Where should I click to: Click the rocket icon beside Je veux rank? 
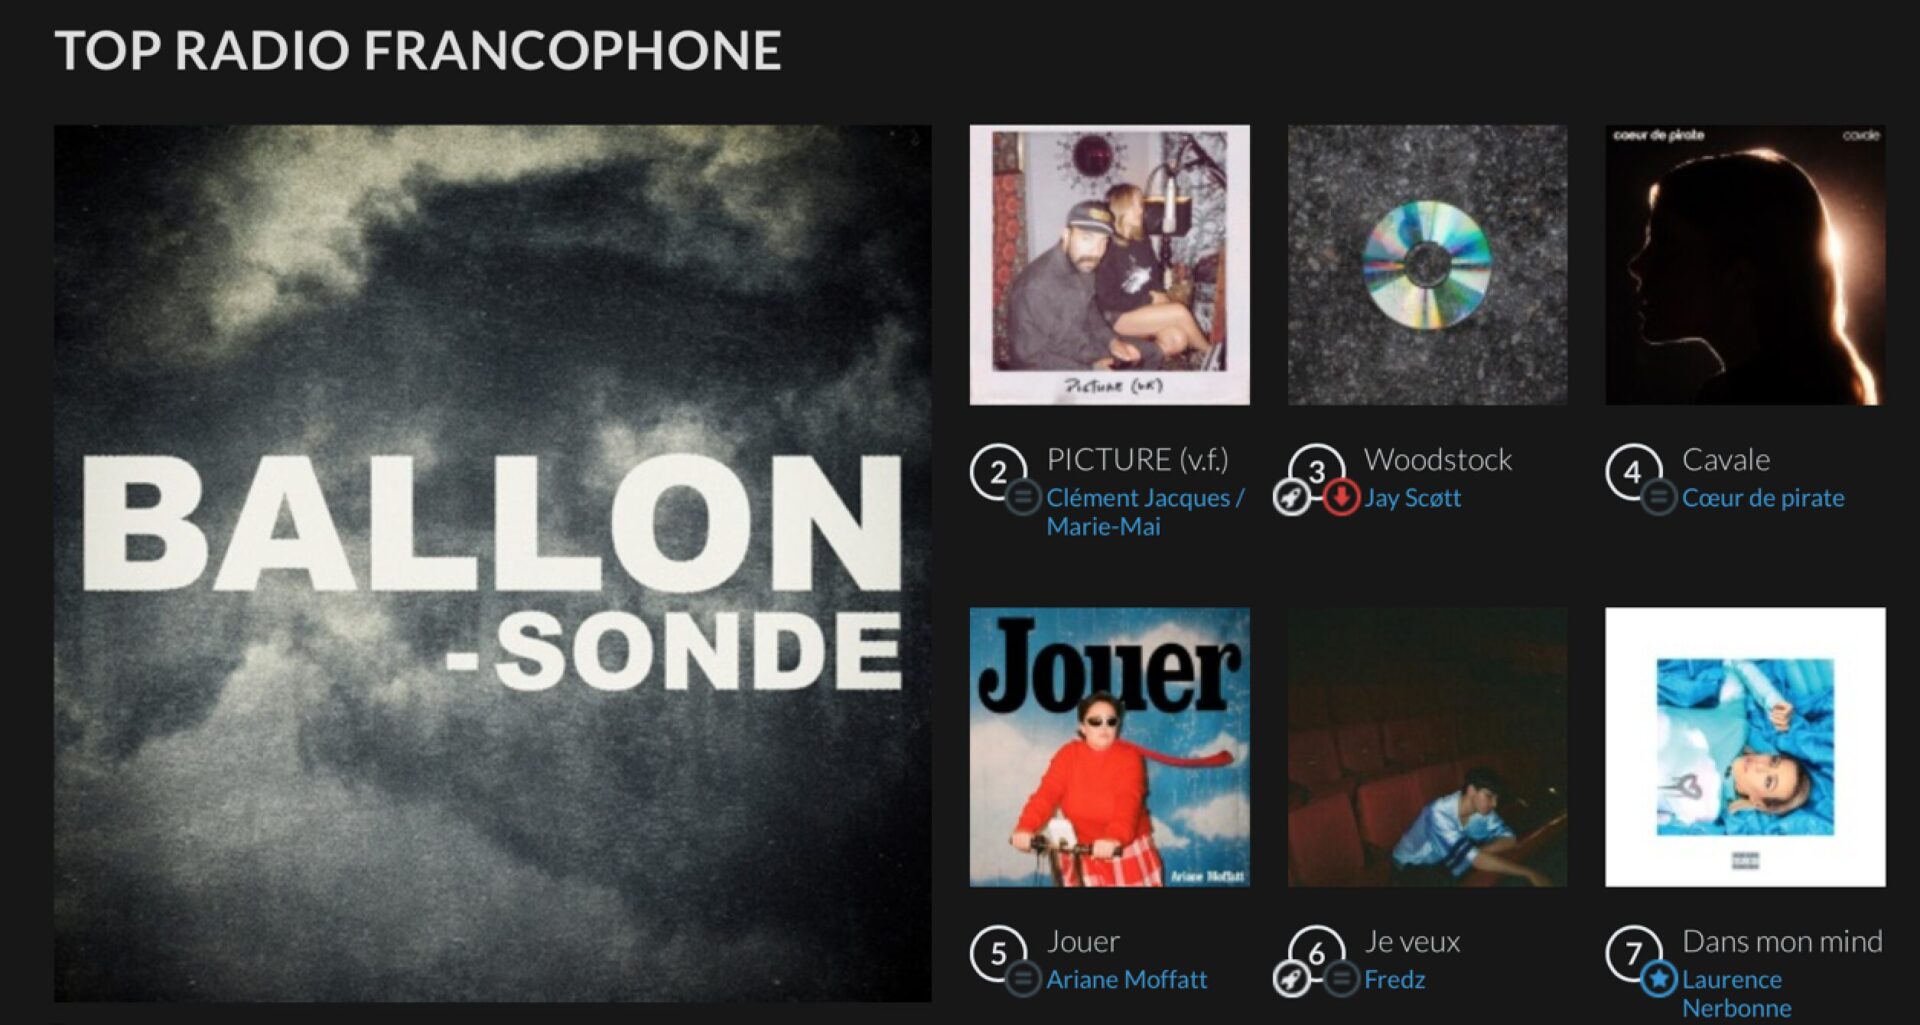(x=1290, y=978)
